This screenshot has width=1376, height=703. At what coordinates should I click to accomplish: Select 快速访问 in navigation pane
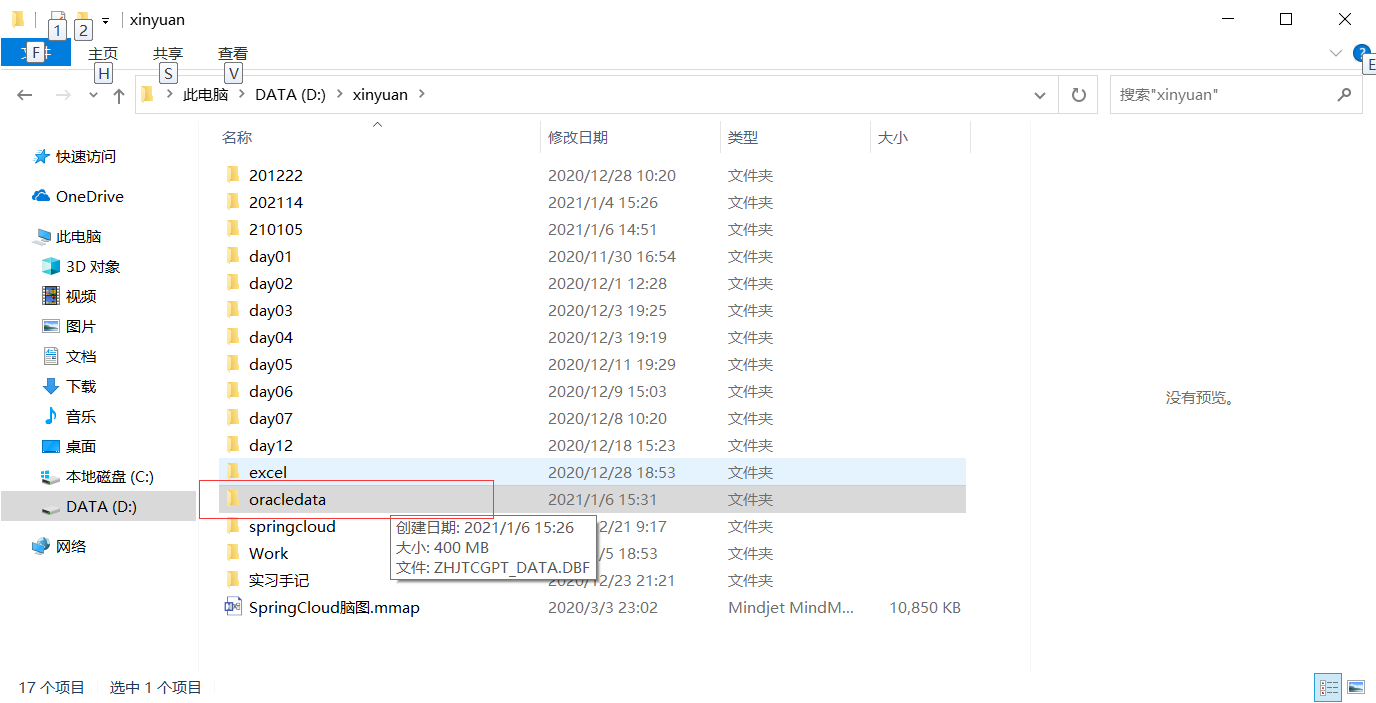(x=86, y=156)
